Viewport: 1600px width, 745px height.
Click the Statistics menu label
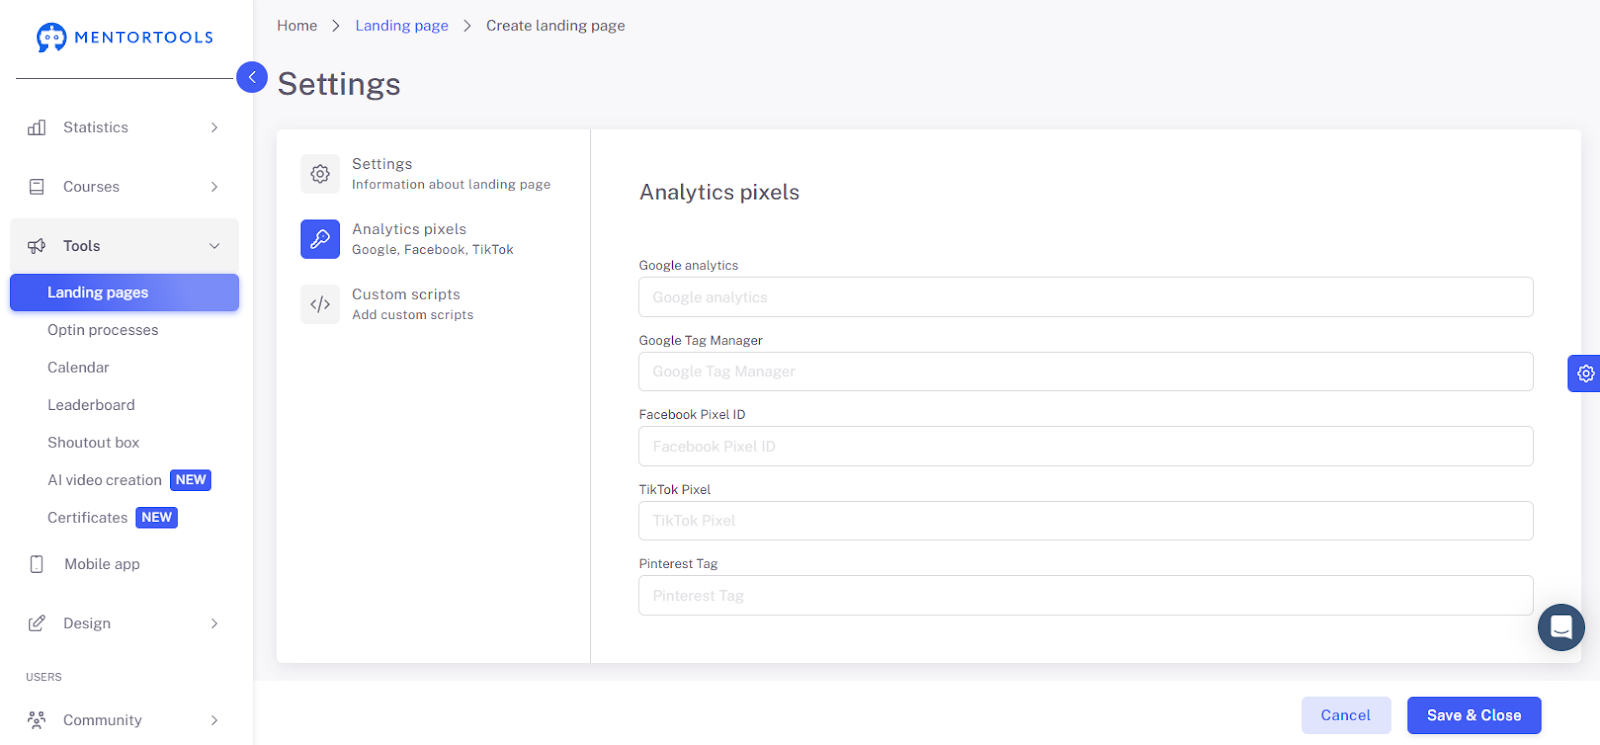pyautogui.click(x=95, y=127)
